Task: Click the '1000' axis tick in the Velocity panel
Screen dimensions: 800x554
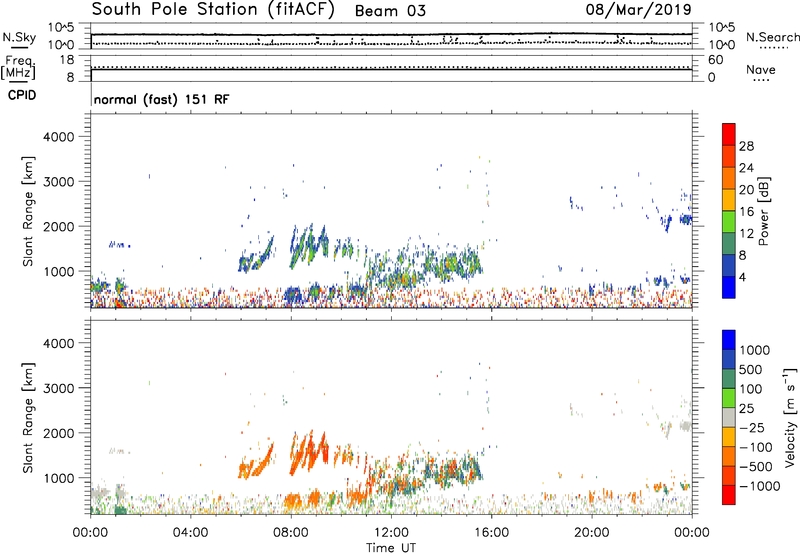Action: coord(59,478)
